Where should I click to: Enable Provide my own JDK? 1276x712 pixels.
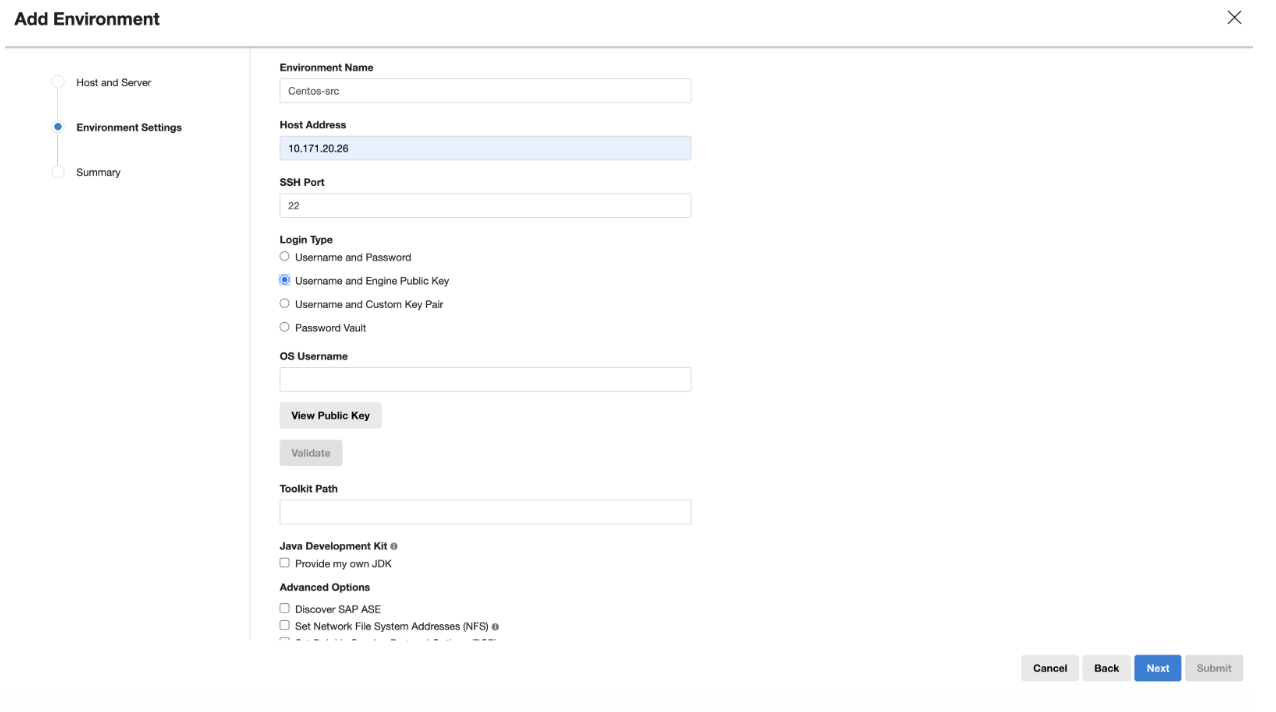click(x=285, y=563)
